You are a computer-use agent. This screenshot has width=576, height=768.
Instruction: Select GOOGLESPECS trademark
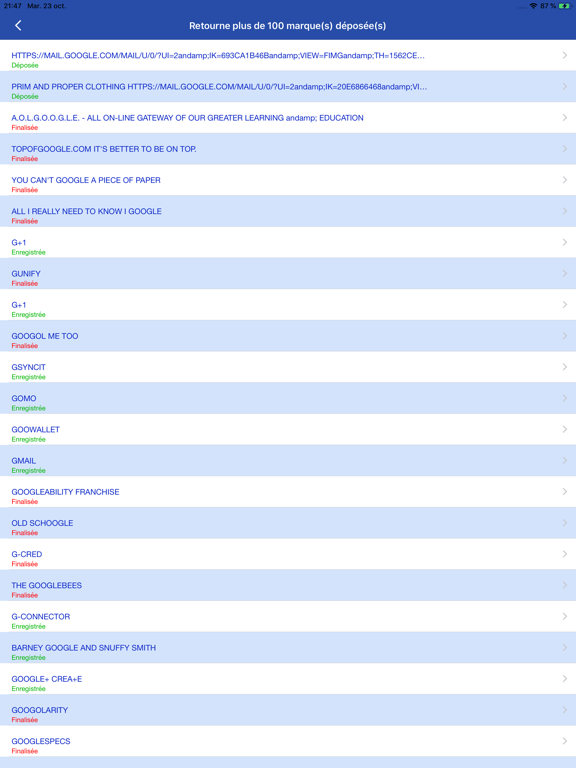tap(288, 742)
